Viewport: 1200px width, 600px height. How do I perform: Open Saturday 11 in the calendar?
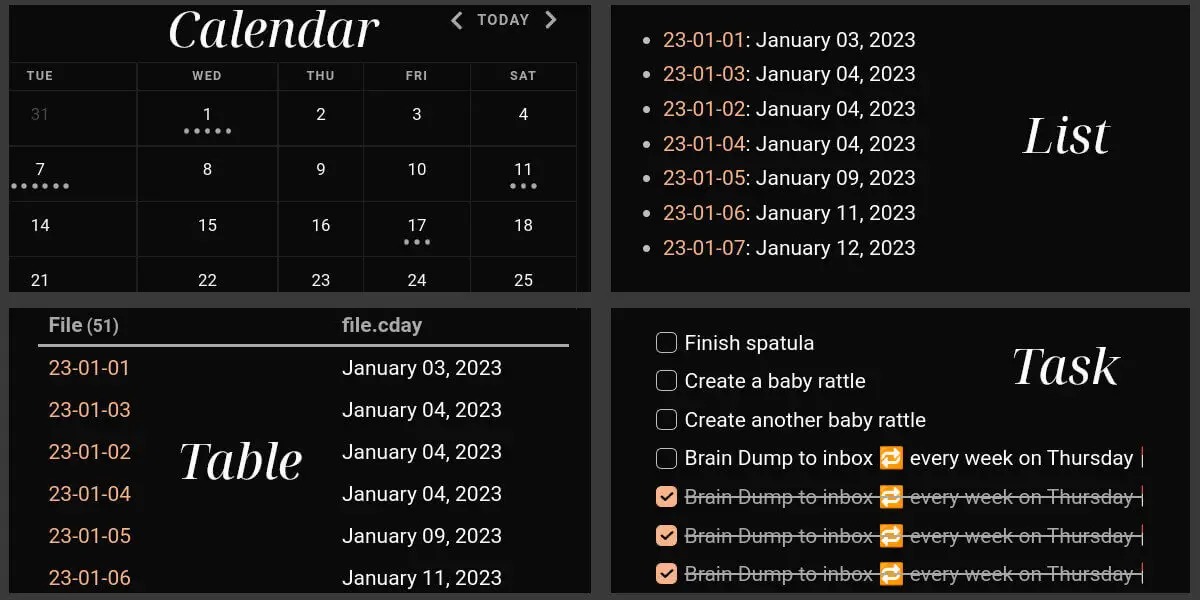[523, 175]
